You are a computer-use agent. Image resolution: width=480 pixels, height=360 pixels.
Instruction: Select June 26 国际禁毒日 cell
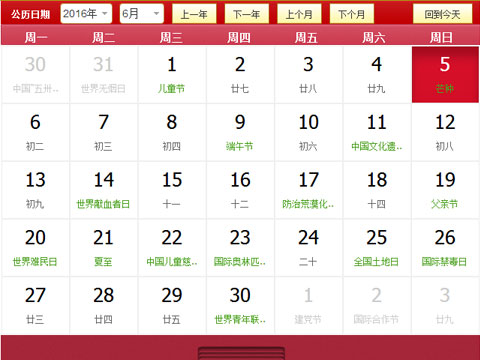point(445,248)
